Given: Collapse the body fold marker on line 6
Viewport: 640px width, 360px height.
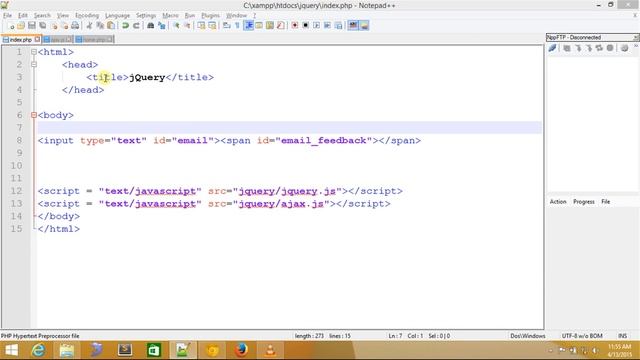Looking at the screenshot, I should [34, 115].
